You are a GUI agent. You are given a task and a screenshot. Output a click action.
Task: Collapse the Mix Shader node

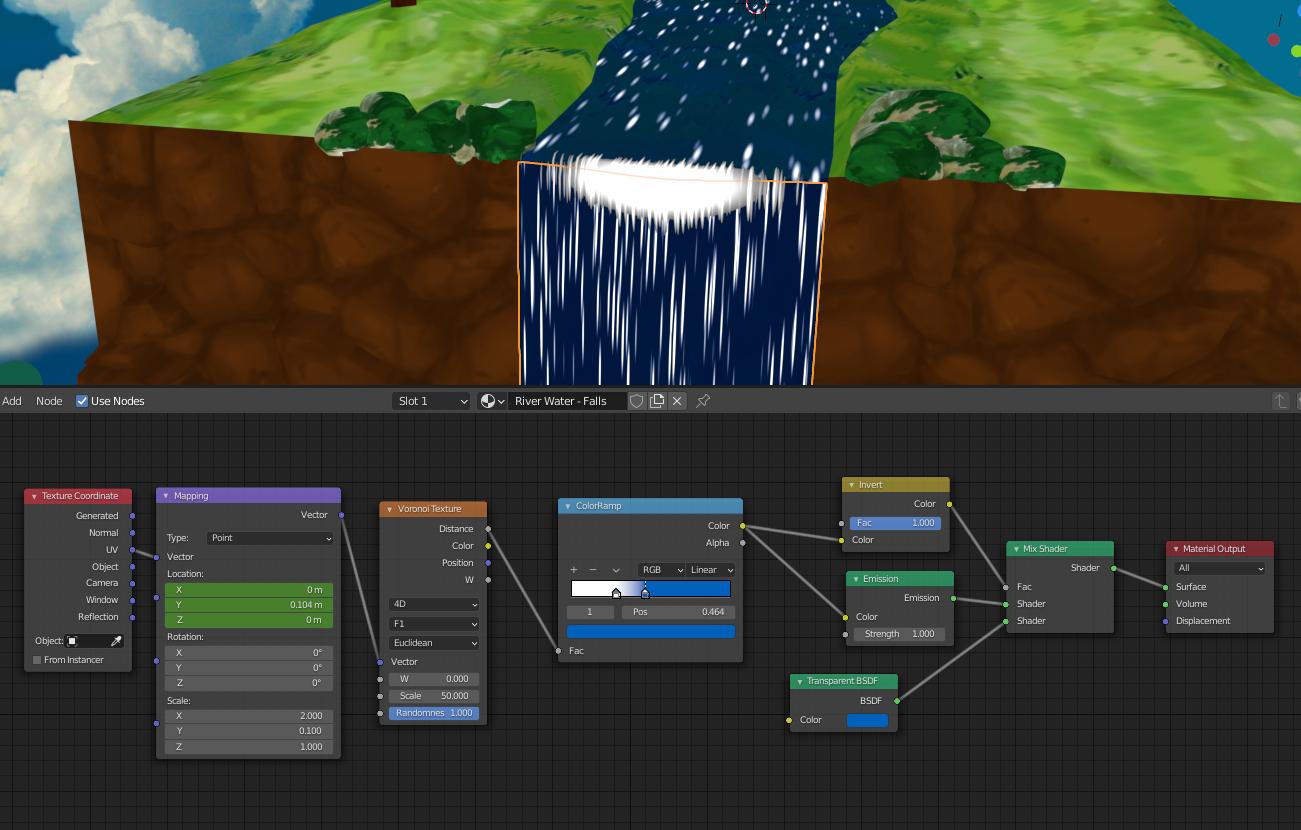point(1016,549)
